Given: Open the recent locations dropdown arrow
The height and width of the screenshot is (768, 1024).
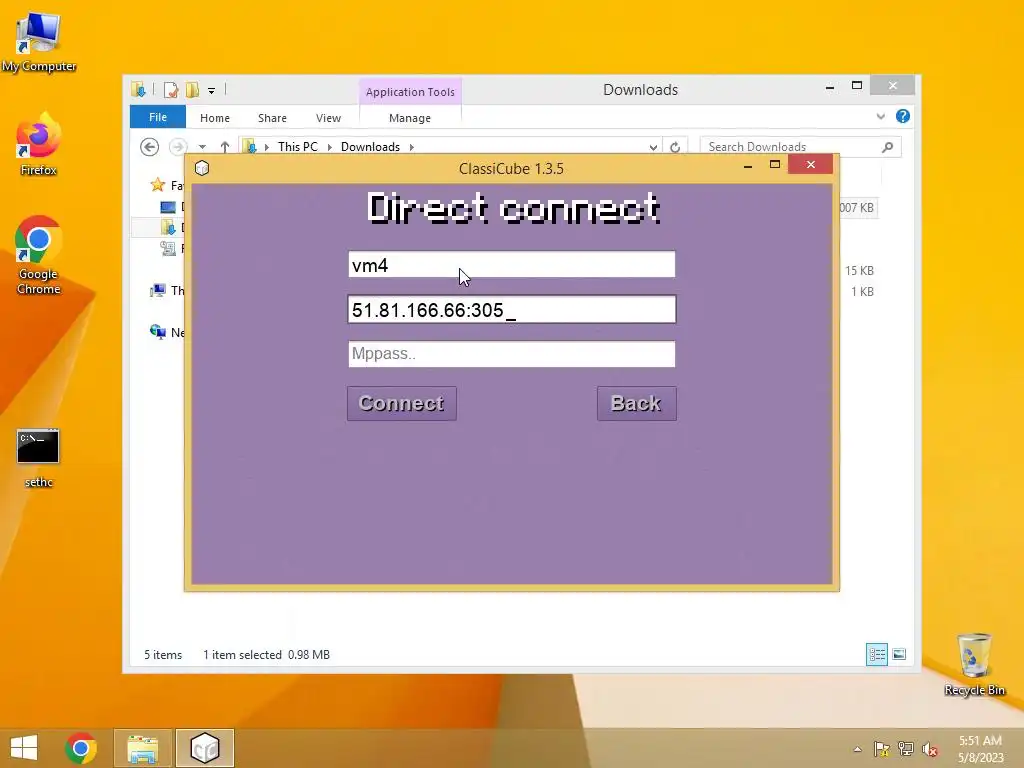Looking at the screenshot, I should (x=202, y=147).
